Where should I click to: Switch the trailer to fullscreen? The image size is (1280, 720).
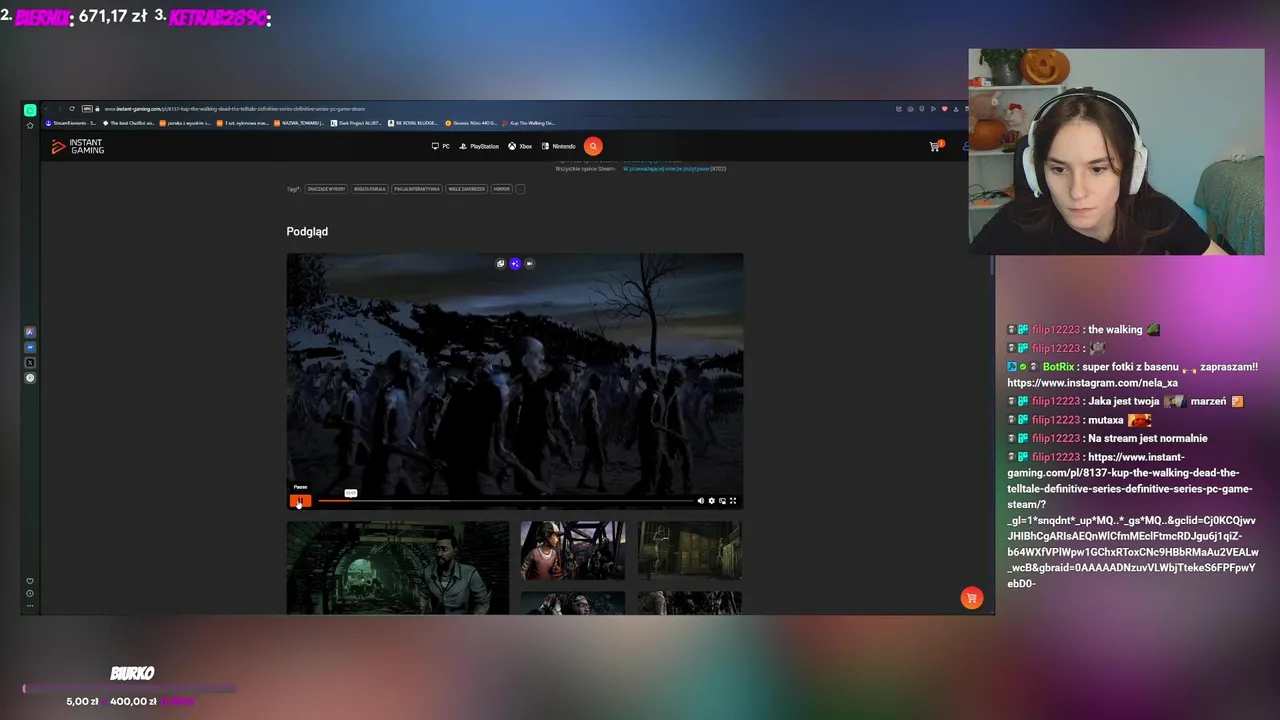(733, 501)
